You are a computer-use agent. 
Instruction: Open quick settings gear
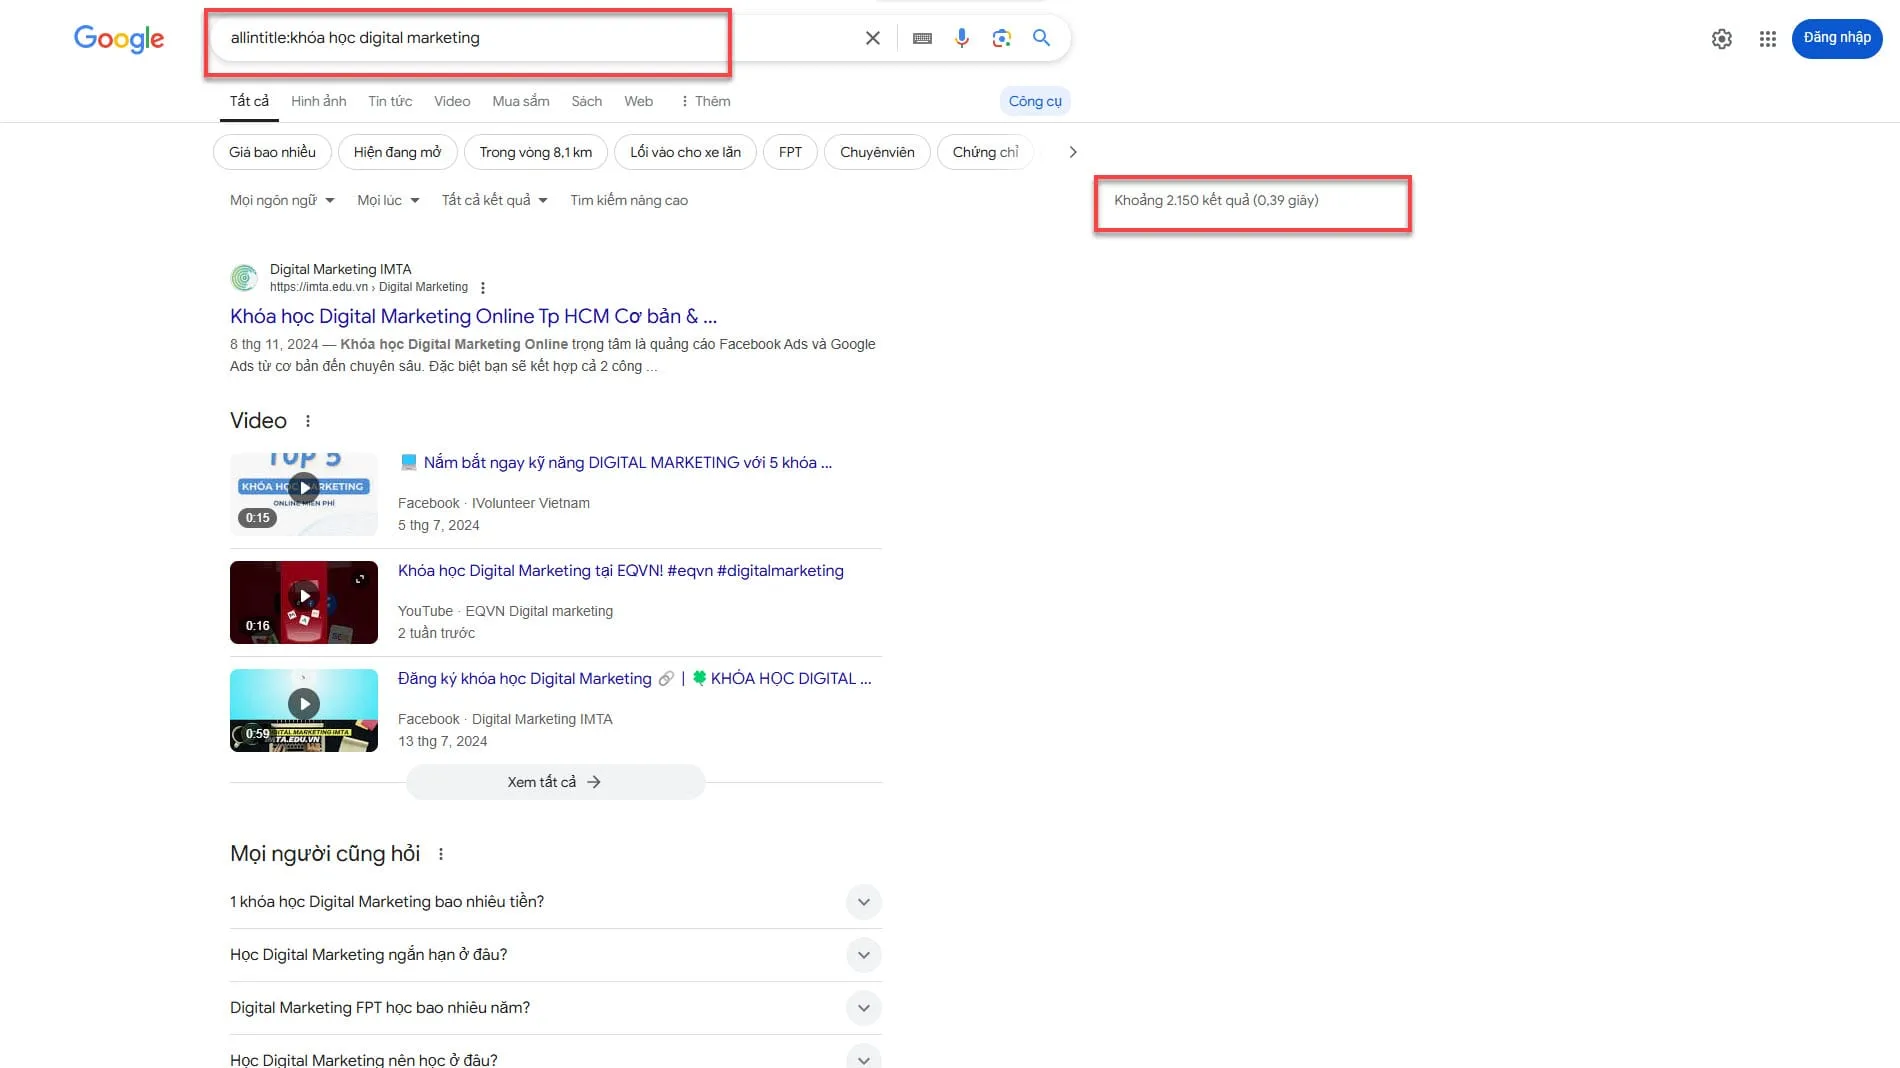click(1722, 38)
